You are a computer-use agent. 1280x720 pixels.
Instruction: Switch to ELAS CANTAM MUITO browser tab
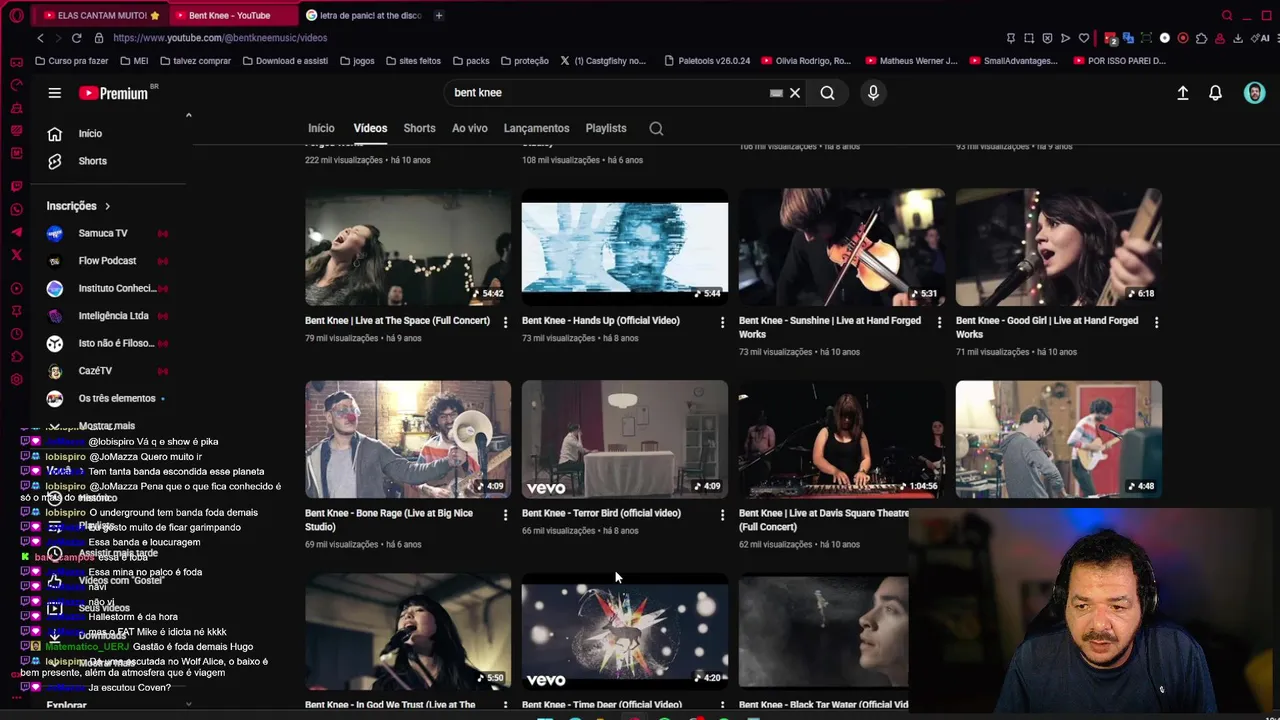pos(101,15)
